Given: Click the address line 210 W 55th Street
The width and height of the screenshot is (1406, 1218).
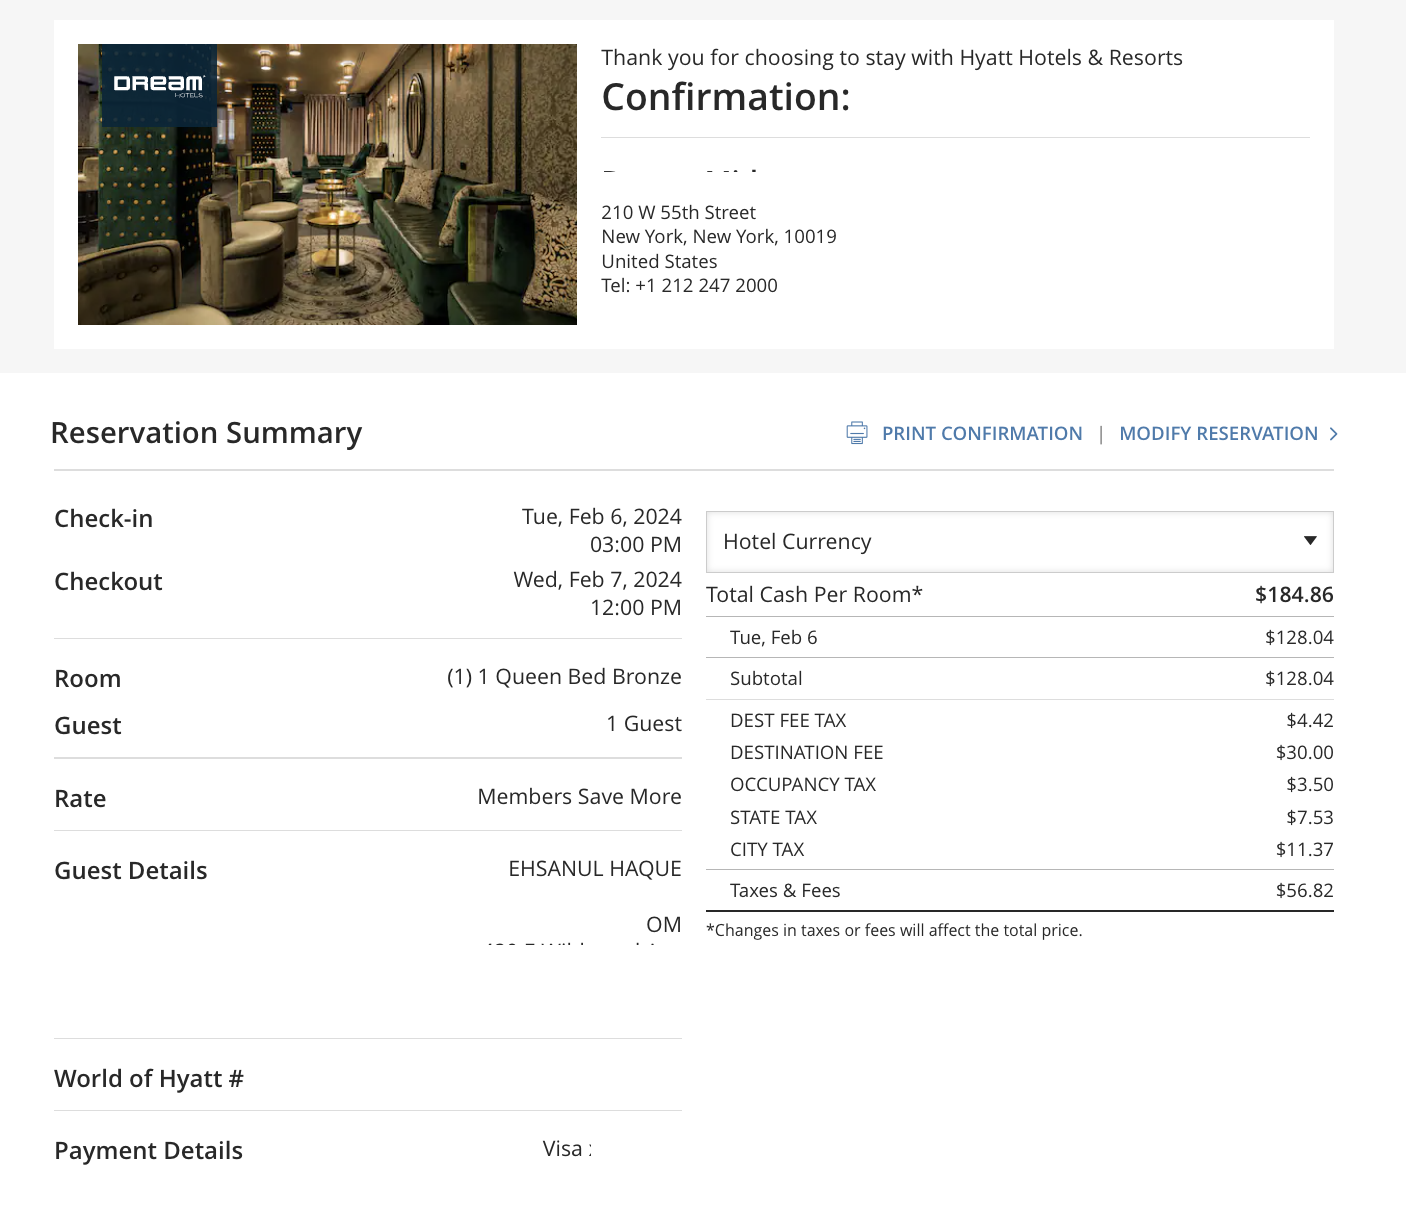Looking at the screenshot, I should pos(678,213).
